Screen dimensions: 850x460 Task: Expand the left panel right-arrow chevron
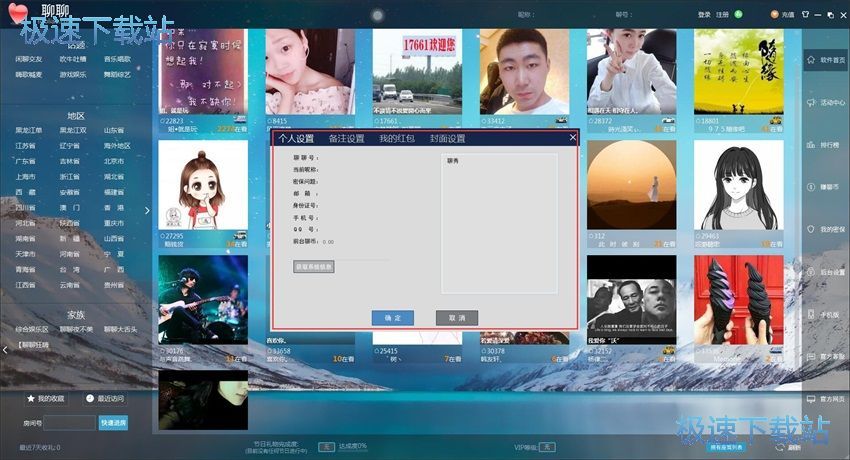(147, 211)
